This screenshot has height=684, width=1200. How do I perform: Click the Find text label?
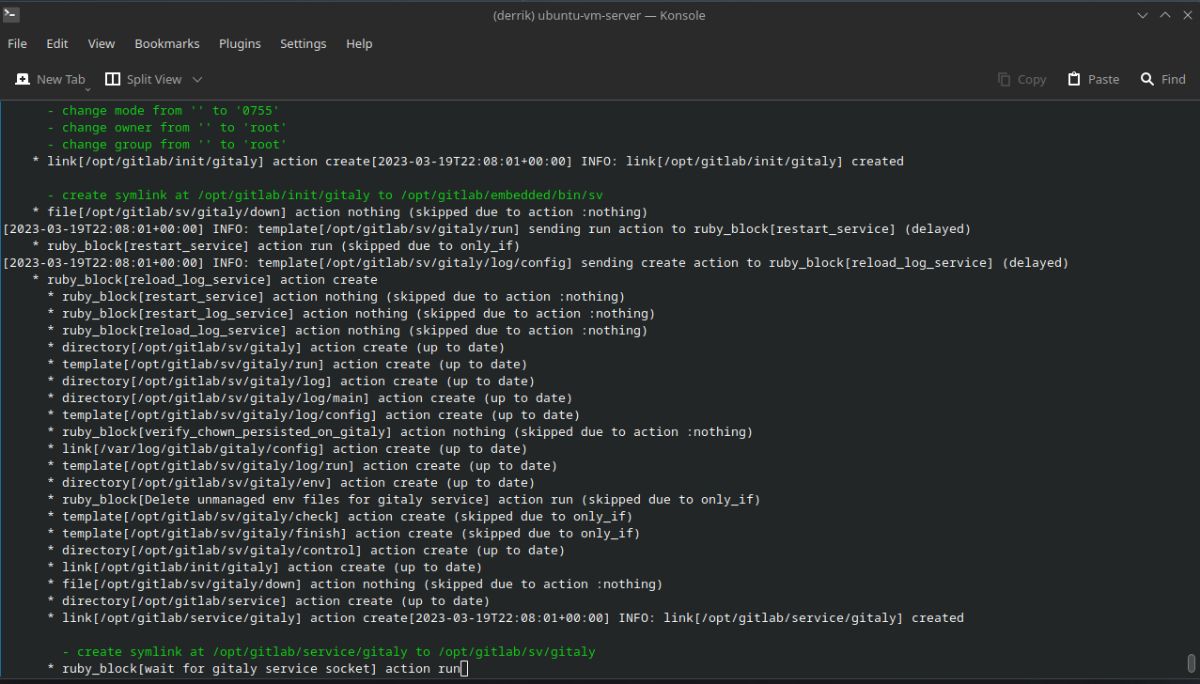click(x=1173, y=79)
